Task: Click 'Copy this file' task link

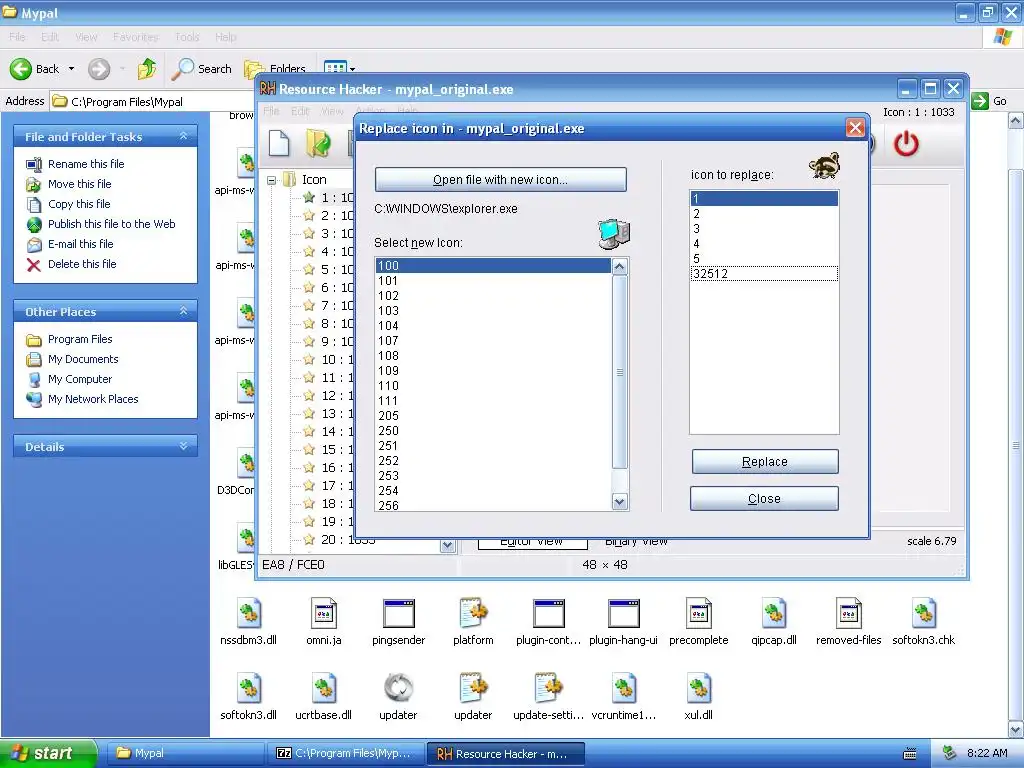Action: 79,204
